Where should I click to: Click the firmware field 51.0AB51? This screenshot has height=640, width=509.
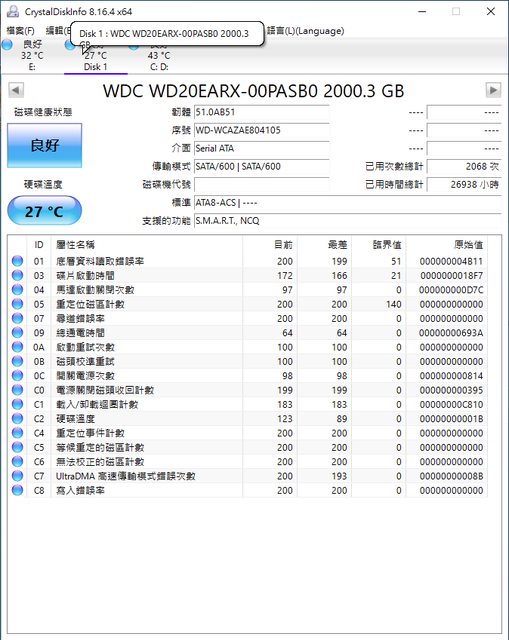point(262,112)
